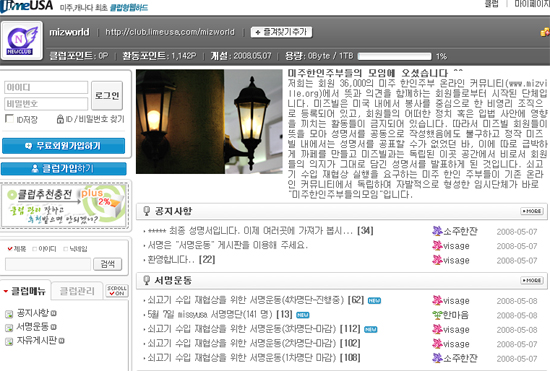Click the 용량: 0Byte / 1TB text
The image size is (550, 371).
[x=319, y=56]
